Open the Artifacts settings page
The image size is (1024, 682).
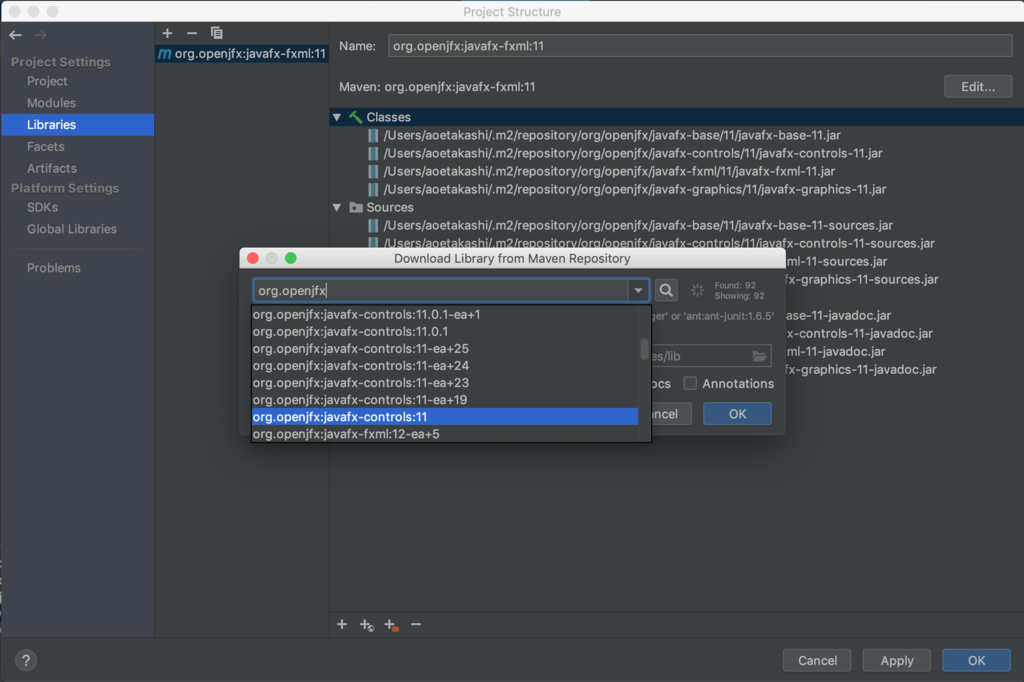52,168
